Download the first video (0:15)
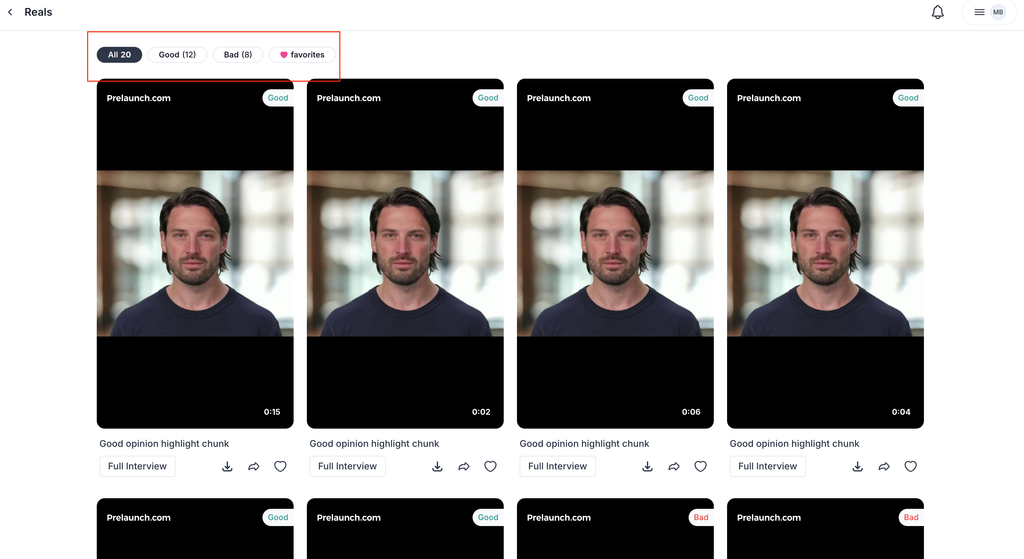The width and height of the screenshot is (1024, 559). (x=227, y=466)
